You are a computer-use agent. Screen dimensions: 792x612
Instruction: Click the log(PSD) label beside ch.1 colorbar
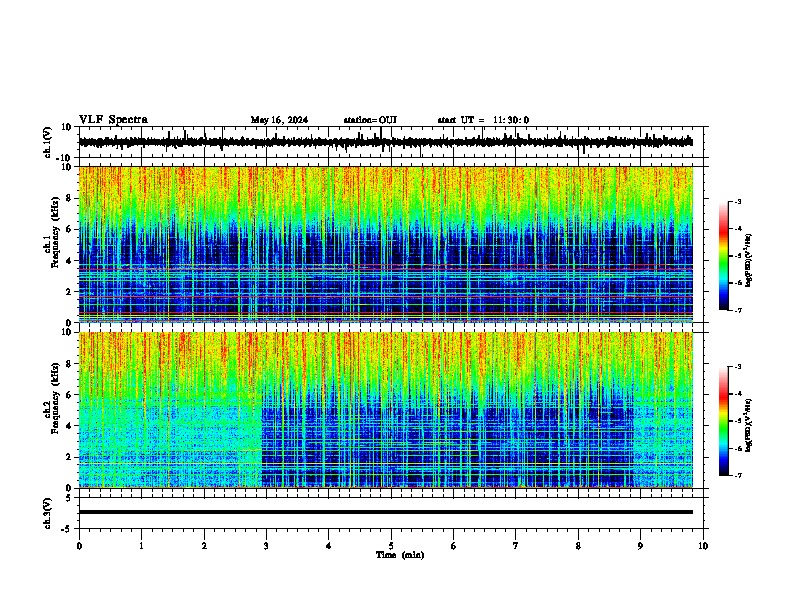click(749, 261)
